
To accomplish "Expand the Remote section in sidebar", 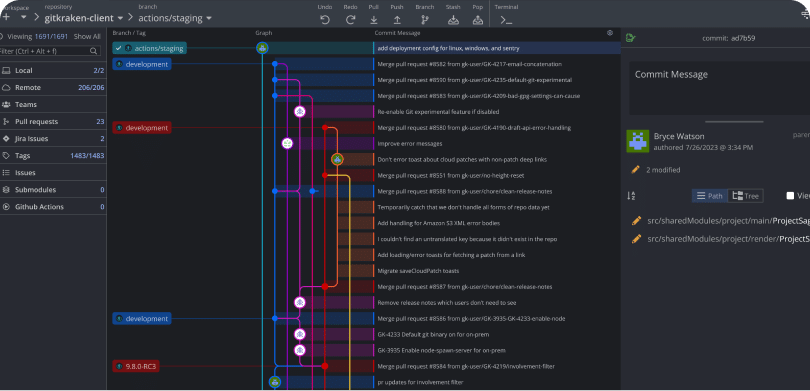I will tap(53, 87).
